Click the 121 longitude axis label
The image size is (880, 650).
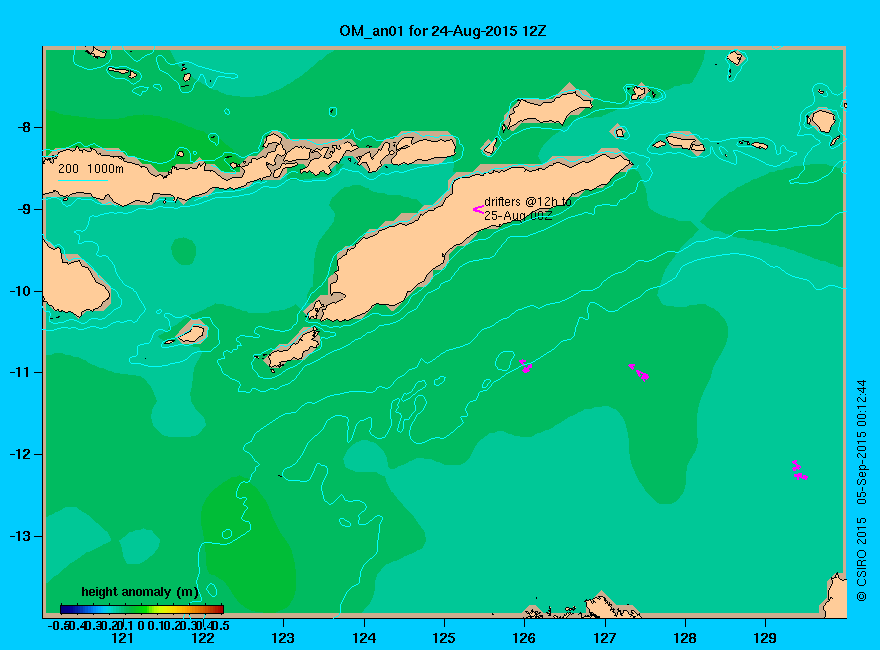click(122, 638)
